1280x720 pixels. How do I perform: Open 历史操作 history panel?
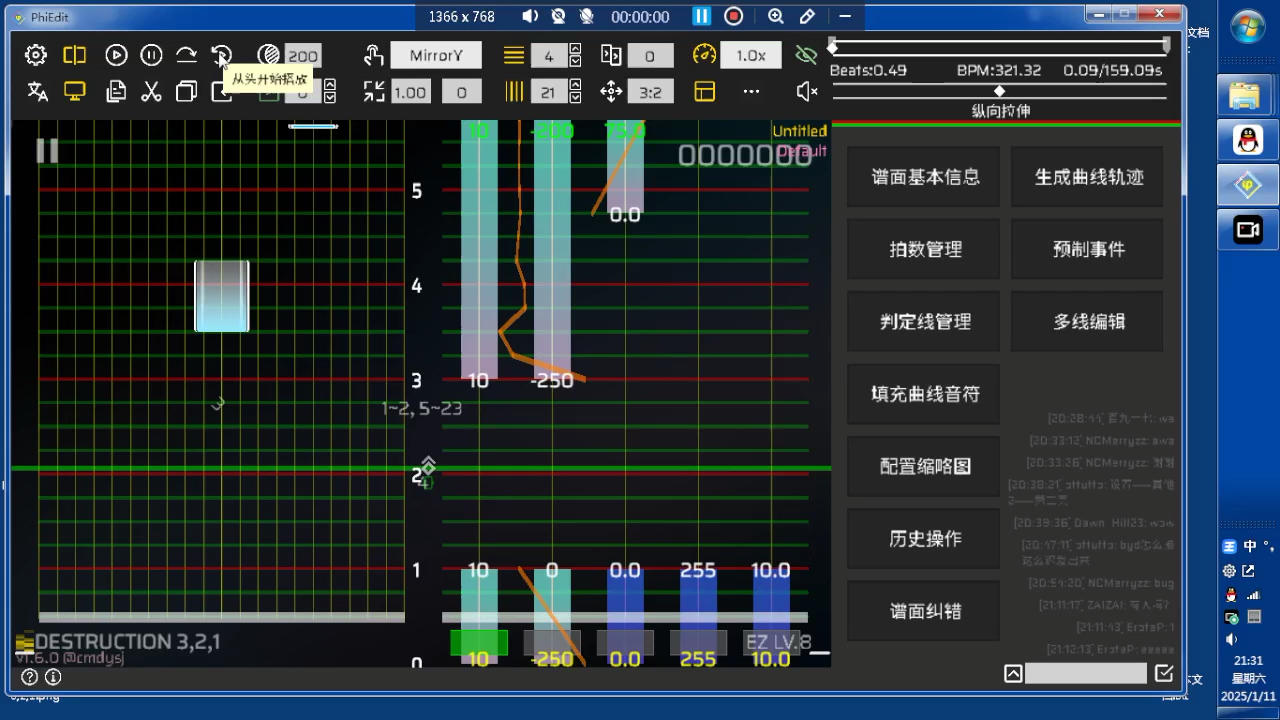[x=924, y=538]
